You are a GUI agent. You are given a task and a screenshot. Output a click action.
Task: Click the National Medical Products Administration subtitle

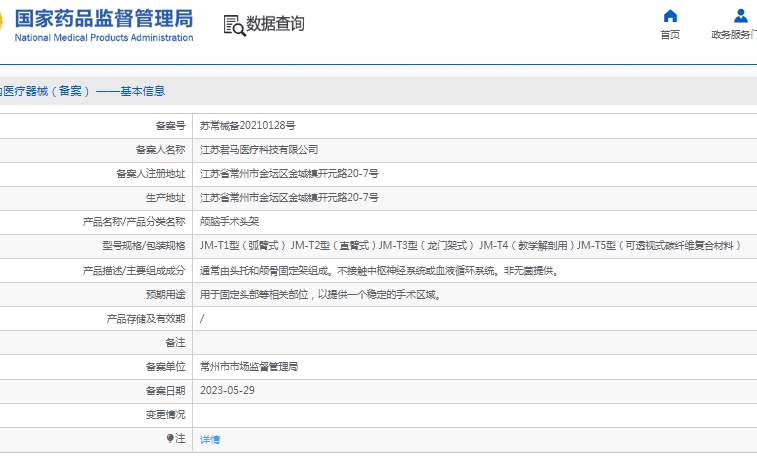[x=104, y=38]
